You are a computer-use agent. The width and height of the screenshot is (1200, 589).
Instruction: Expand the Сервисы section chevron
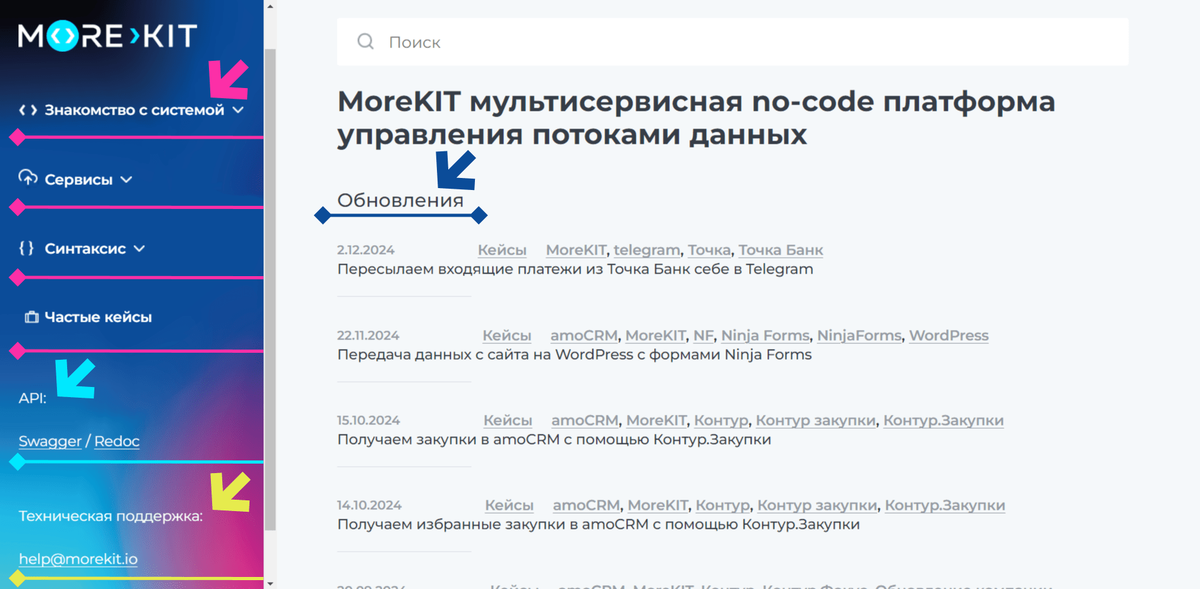pyautogui.click(x=126, y=180)
